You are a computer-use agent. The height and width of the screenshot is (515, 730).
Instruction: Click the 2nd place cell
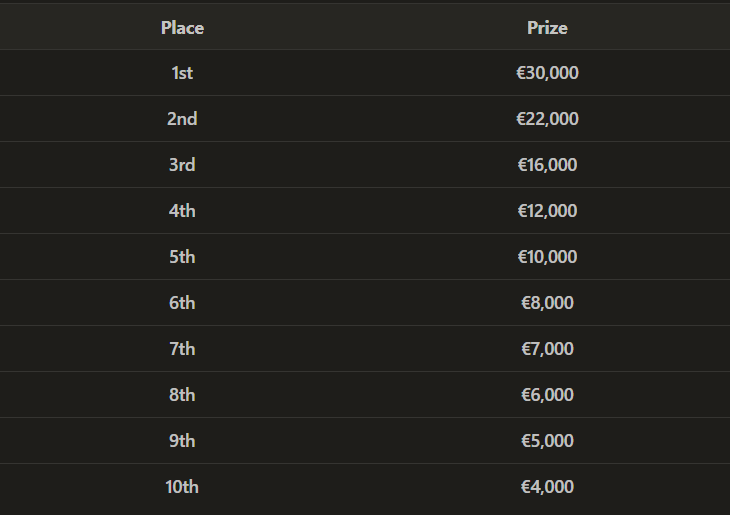[x=182, y=119]
